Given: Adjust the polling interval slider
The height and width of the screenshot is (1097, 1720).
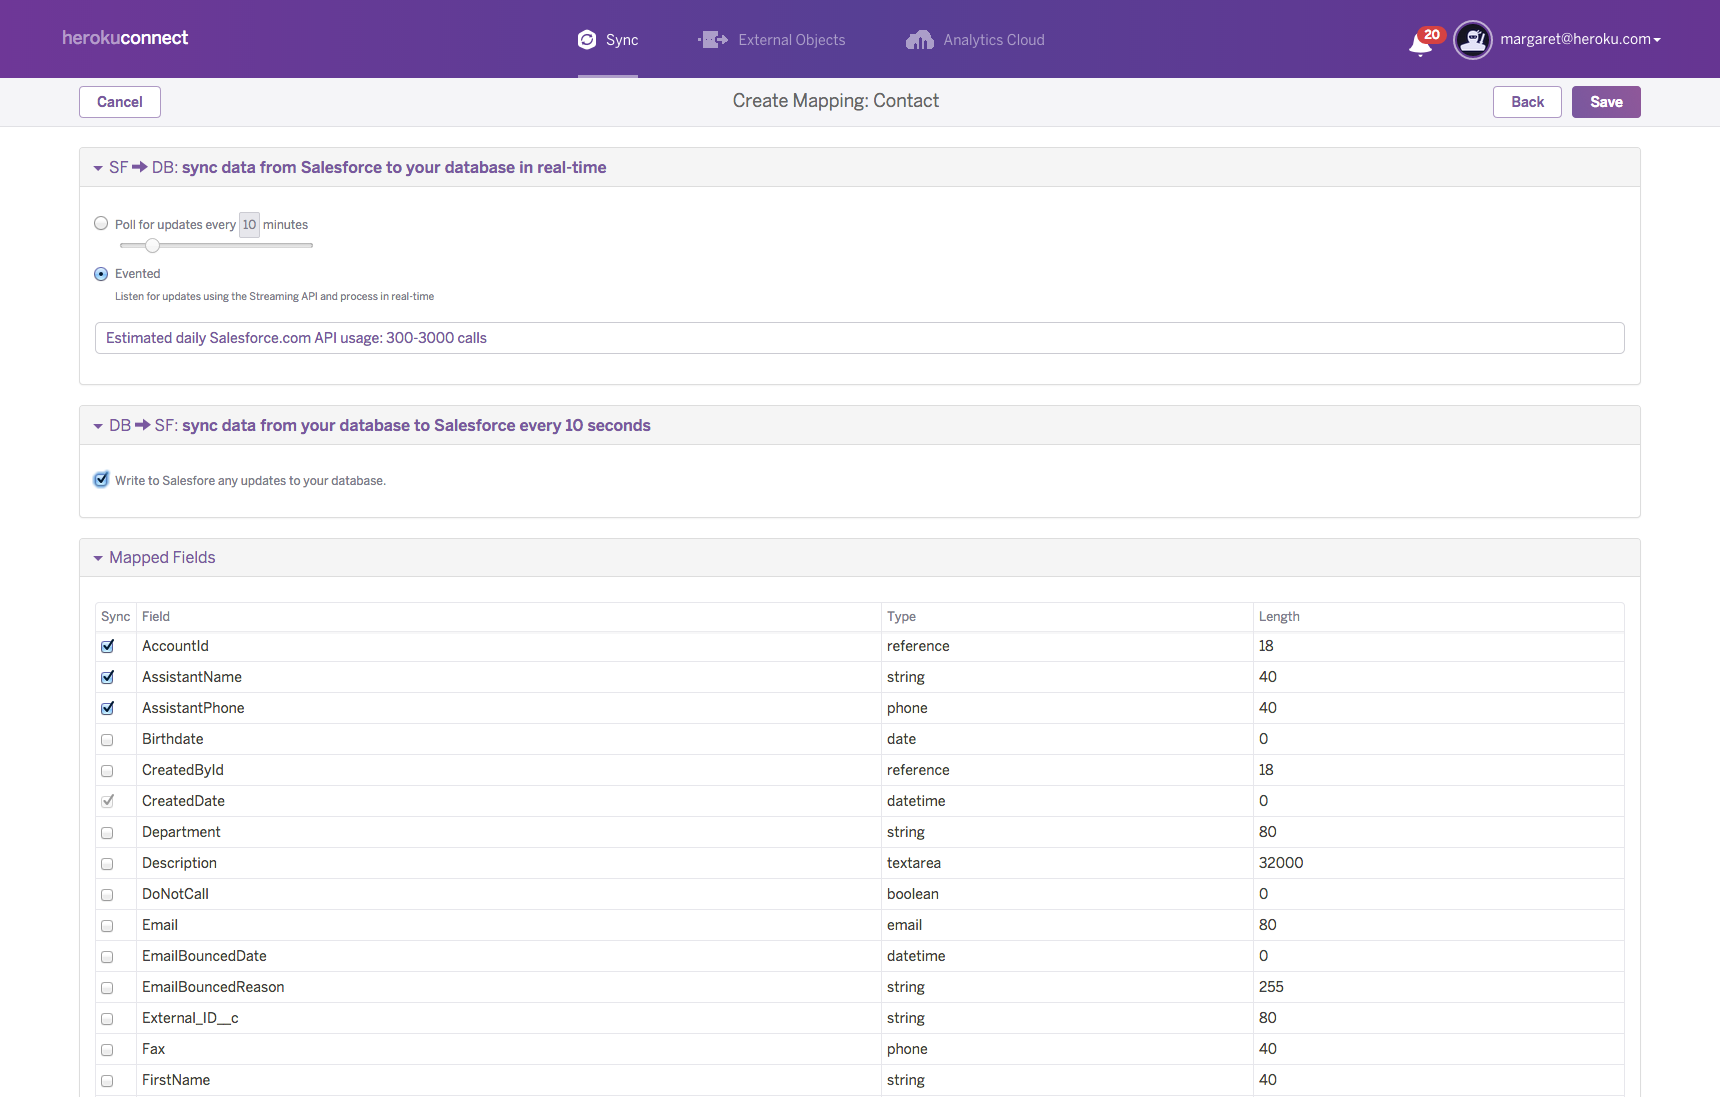Looking at the screenshot, I should coord(152,245).
